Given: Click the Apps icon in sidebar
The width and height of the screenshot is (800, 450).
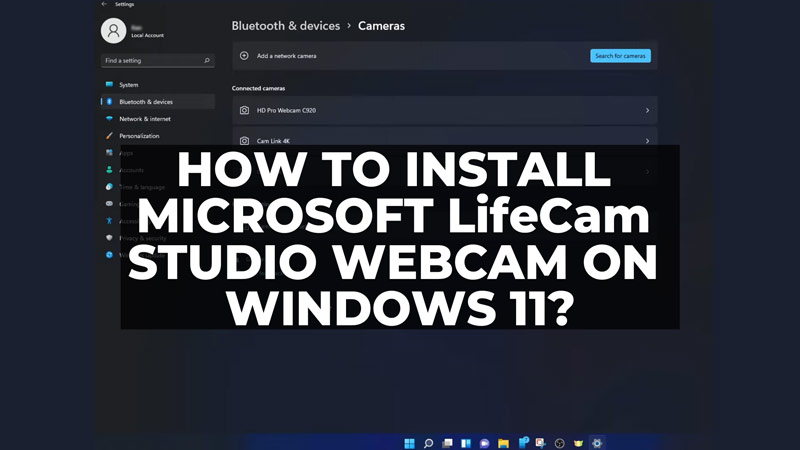Looking at the screenshot, I should (x=109, y=153).
